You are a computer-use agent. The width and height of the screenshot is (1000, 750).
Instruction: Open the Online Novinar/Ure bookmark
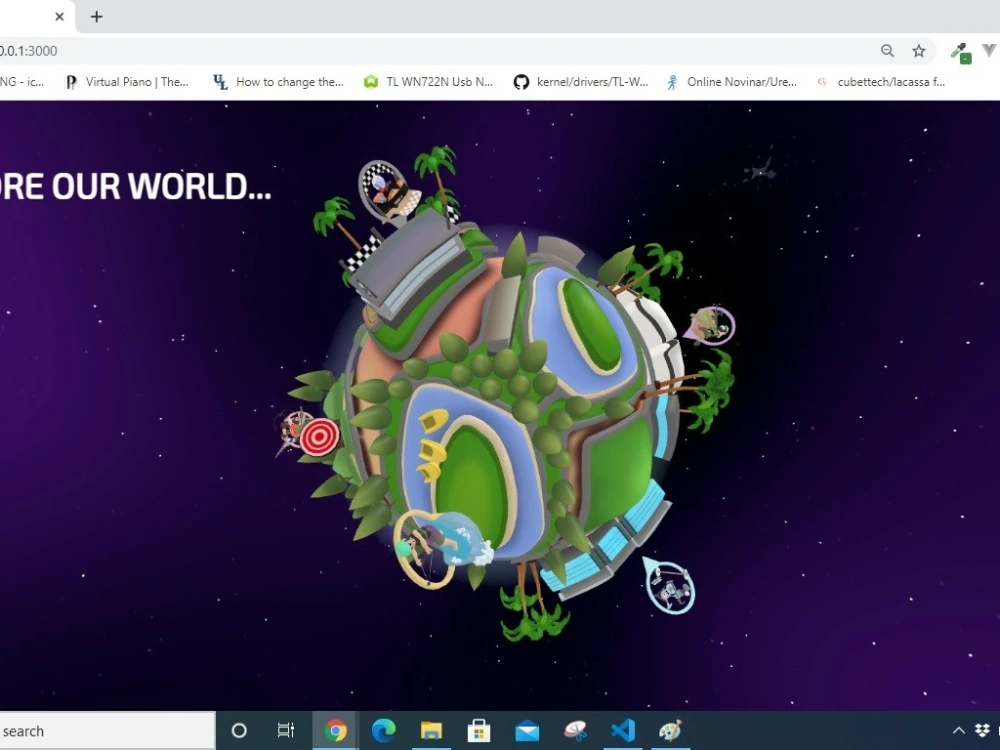tap(731, 82)
